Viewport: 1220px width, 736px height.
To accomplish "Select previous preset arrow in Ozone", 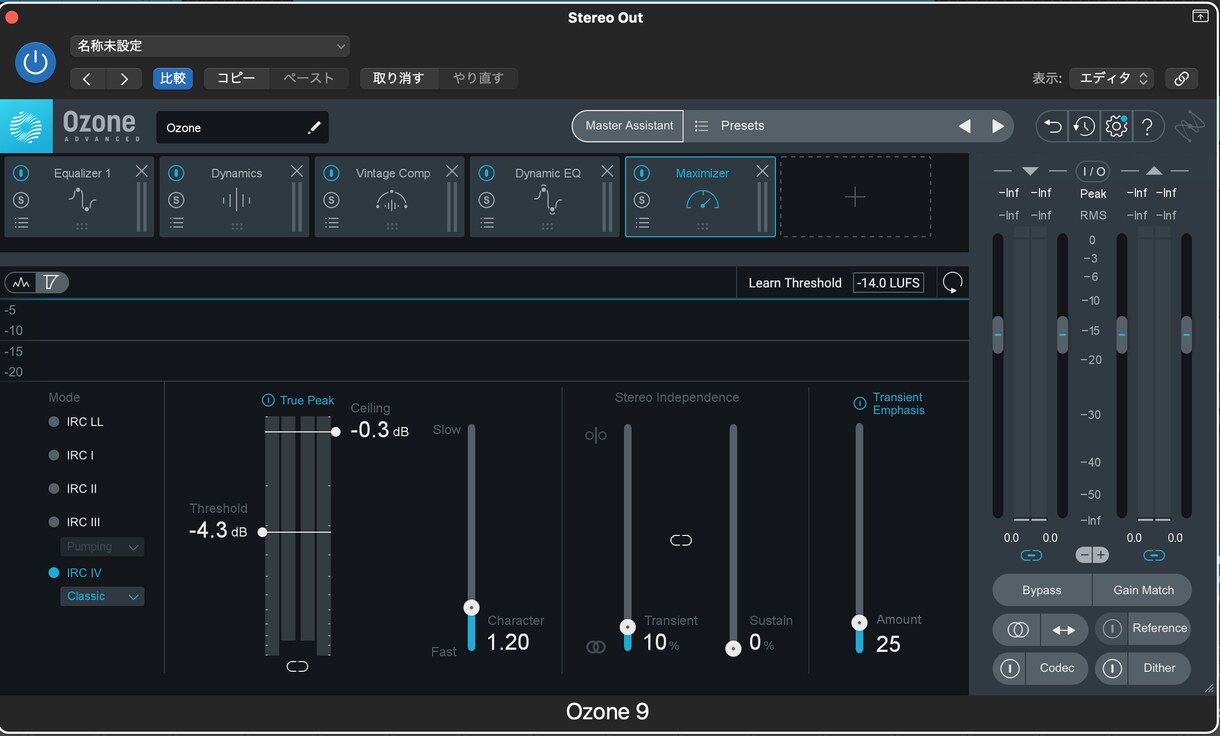I will coord(964,126).
